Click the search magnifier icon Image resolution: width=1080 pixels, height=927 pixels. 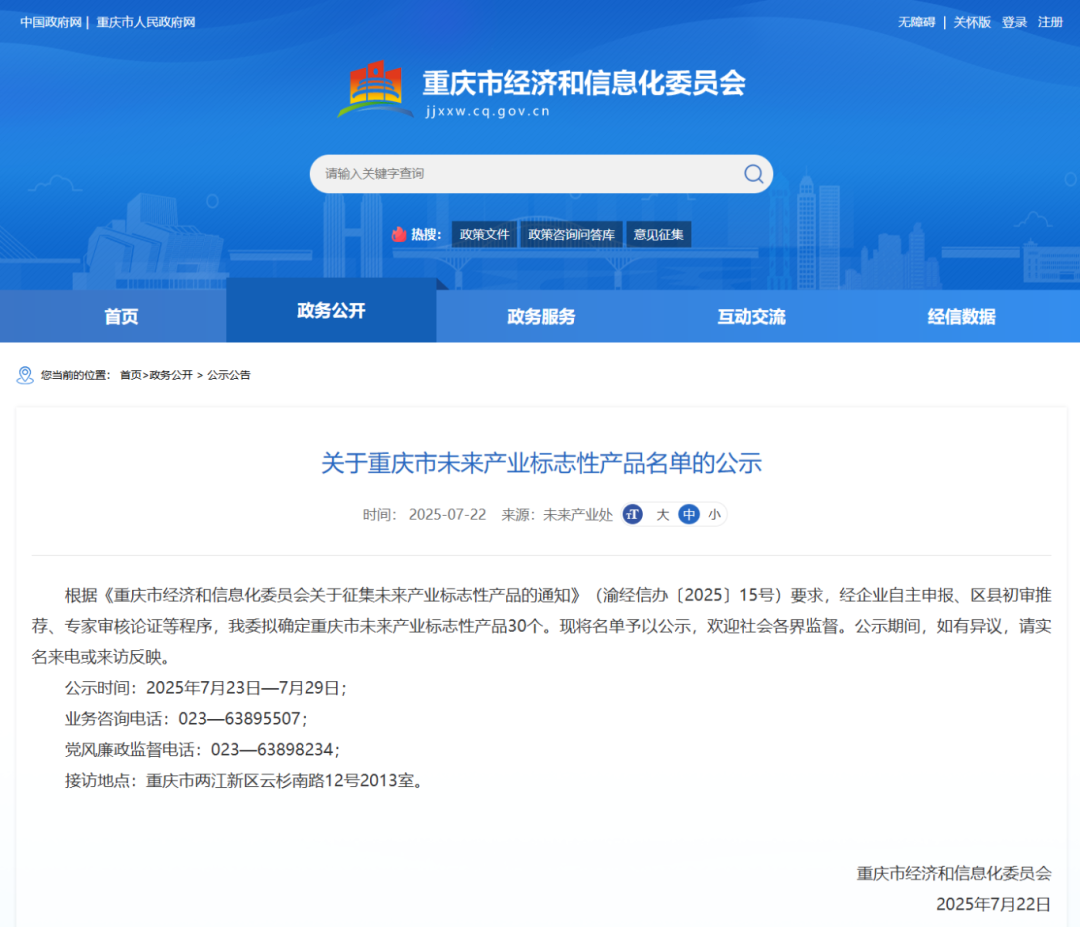point(753,174)
